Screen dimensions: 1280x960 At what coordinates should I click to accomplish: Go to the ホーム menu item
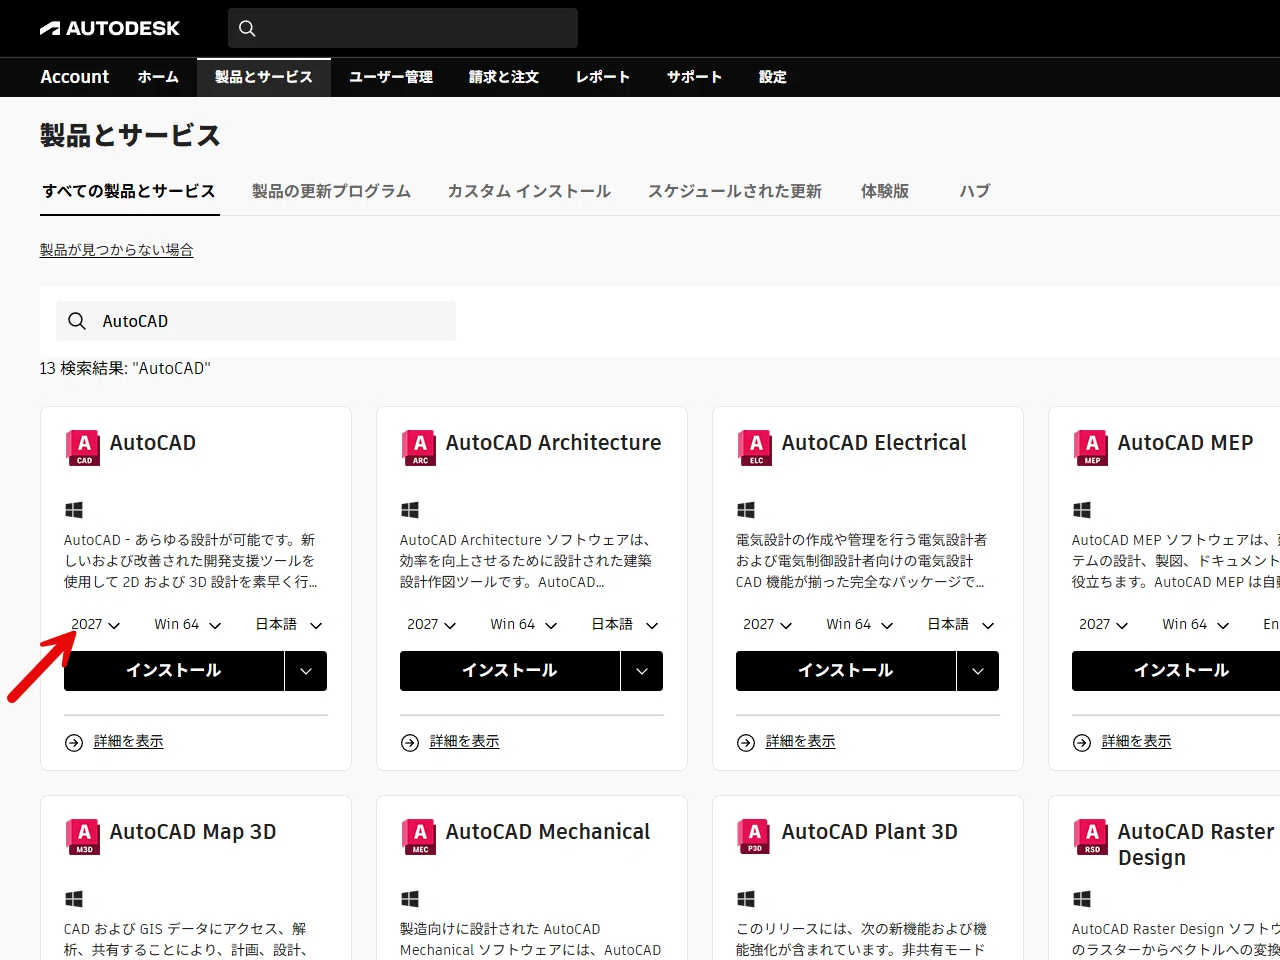(158, 77)
